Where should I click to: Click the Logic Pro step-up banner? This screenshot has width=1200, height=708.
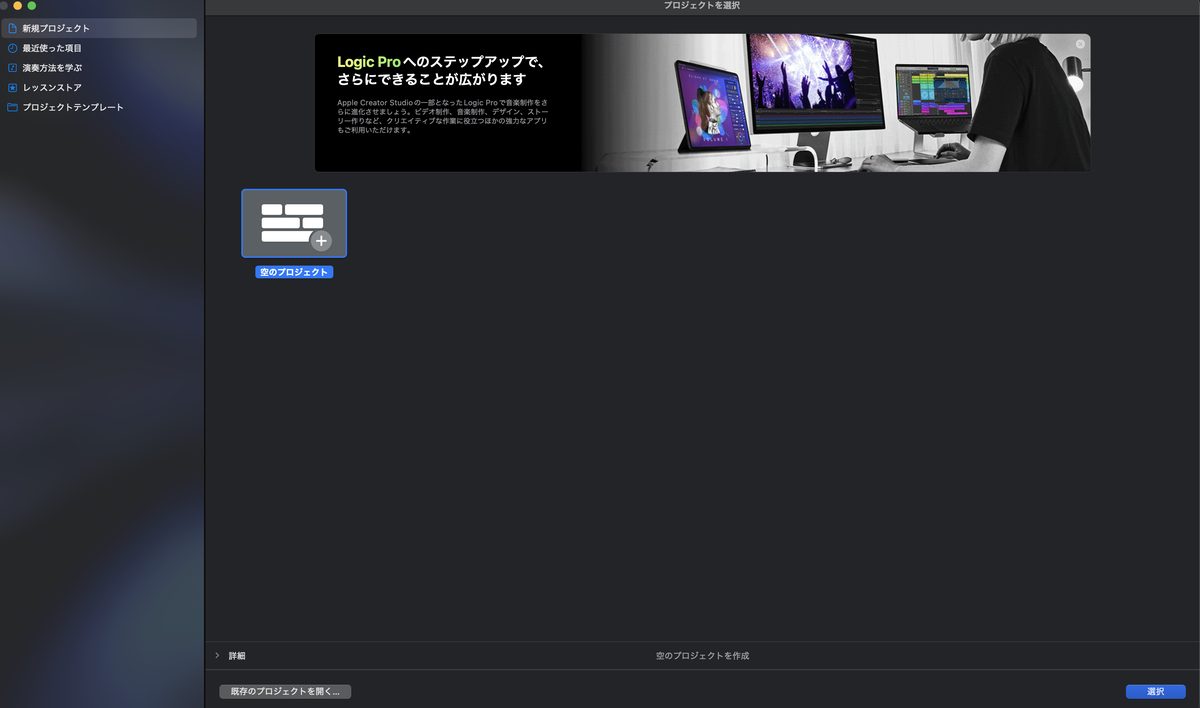coord(702,103)
